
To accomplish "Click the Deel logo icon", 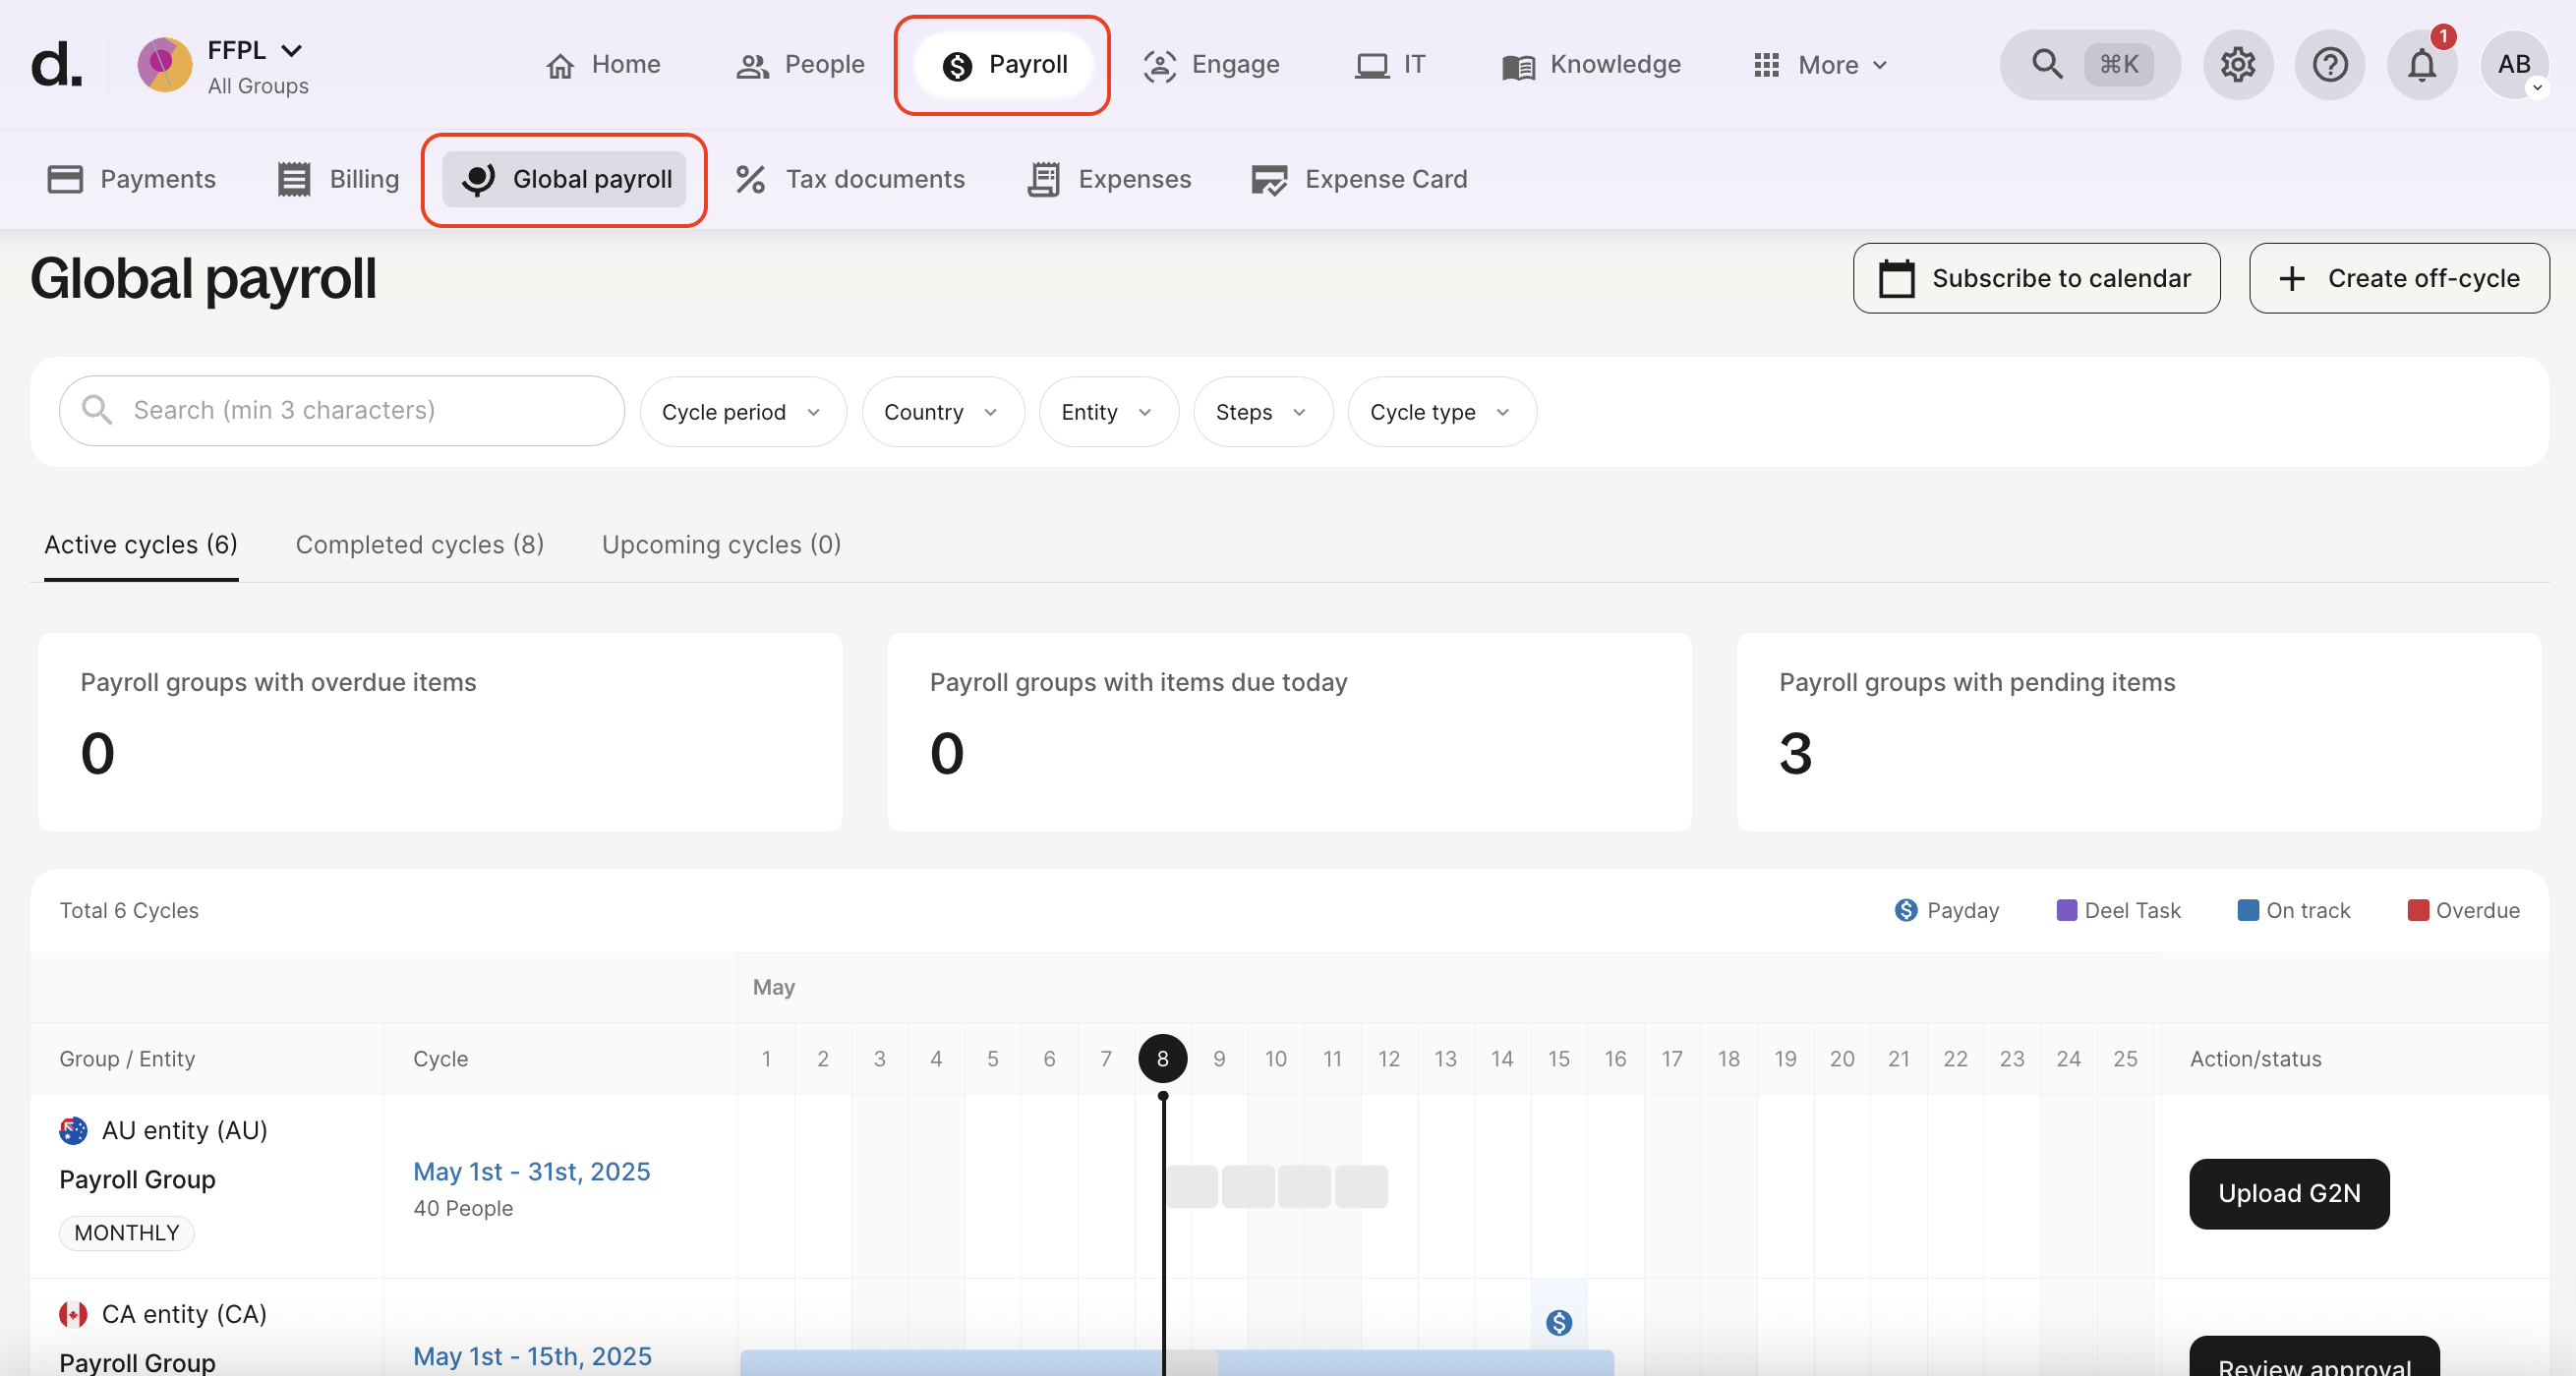I will (57, 64).
